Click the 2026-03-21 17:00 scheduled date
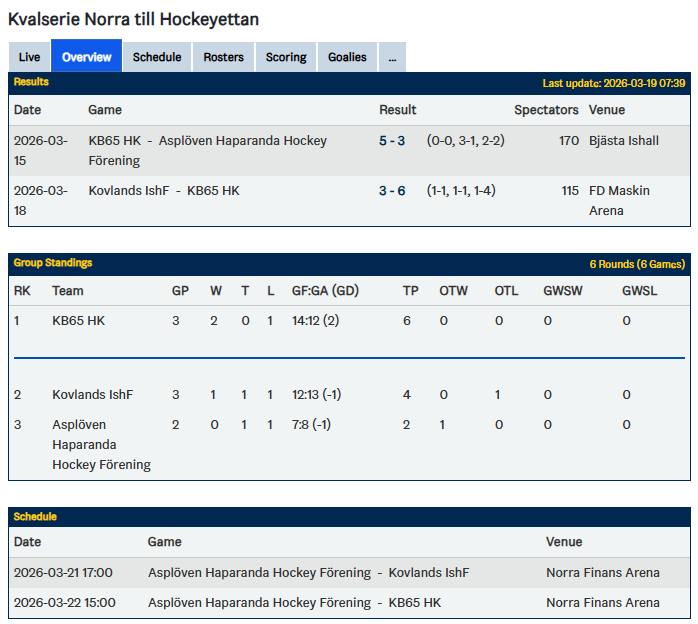Screen dimensions: 698x624 pos(63,573)
